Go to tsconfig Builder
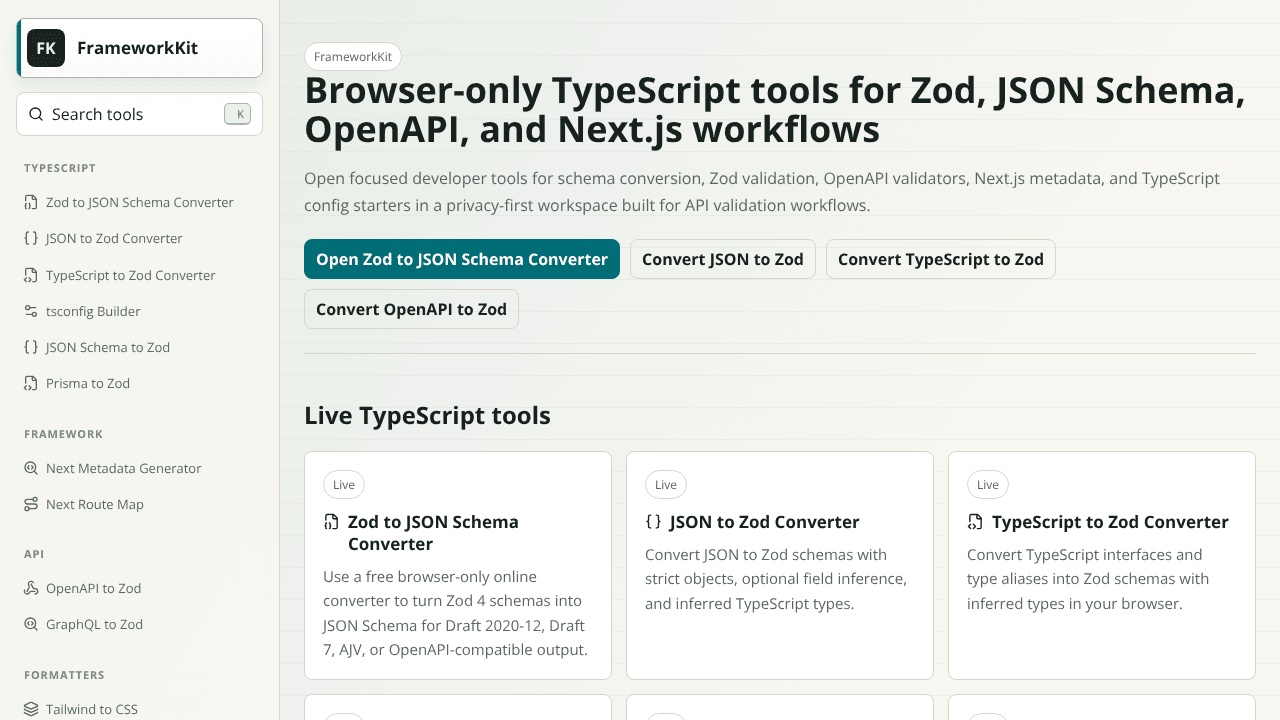The height and width of the screenshot is (720, 1280). (x=140, y=311)
